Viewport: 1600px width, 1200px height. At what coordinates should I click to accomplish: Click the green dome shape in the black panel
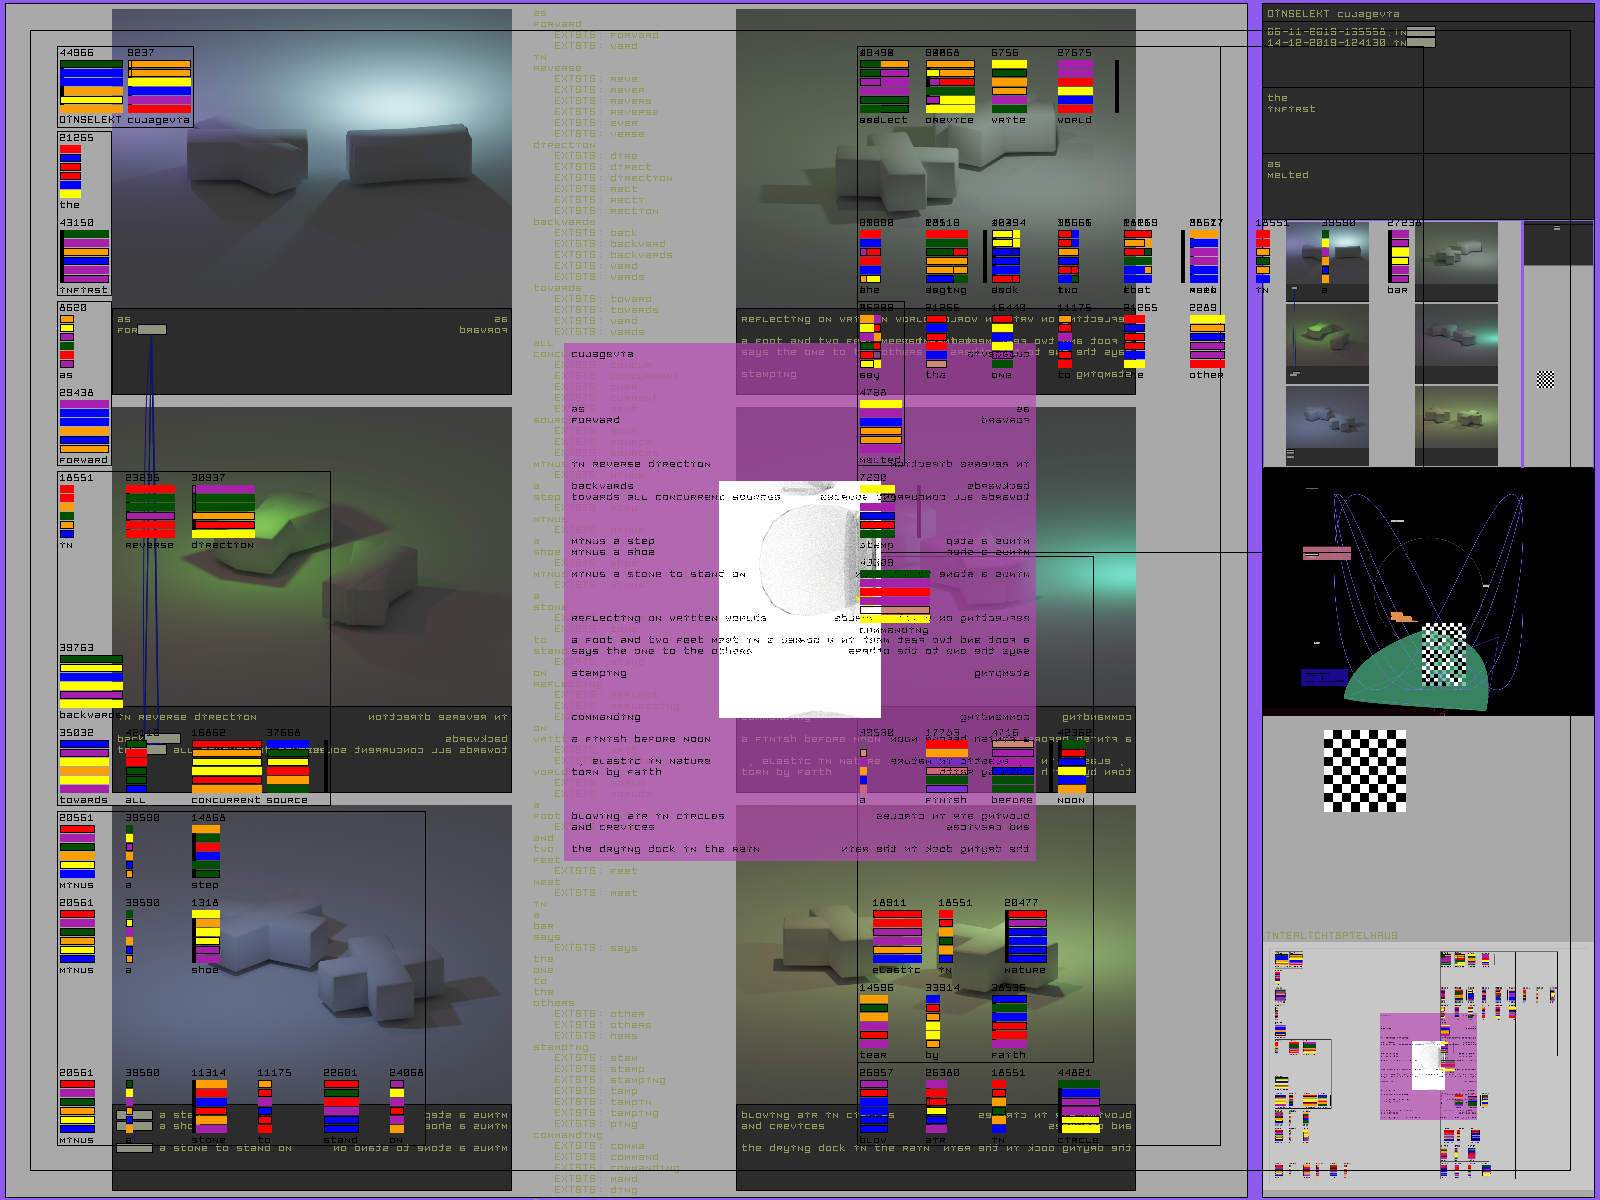1380,680
